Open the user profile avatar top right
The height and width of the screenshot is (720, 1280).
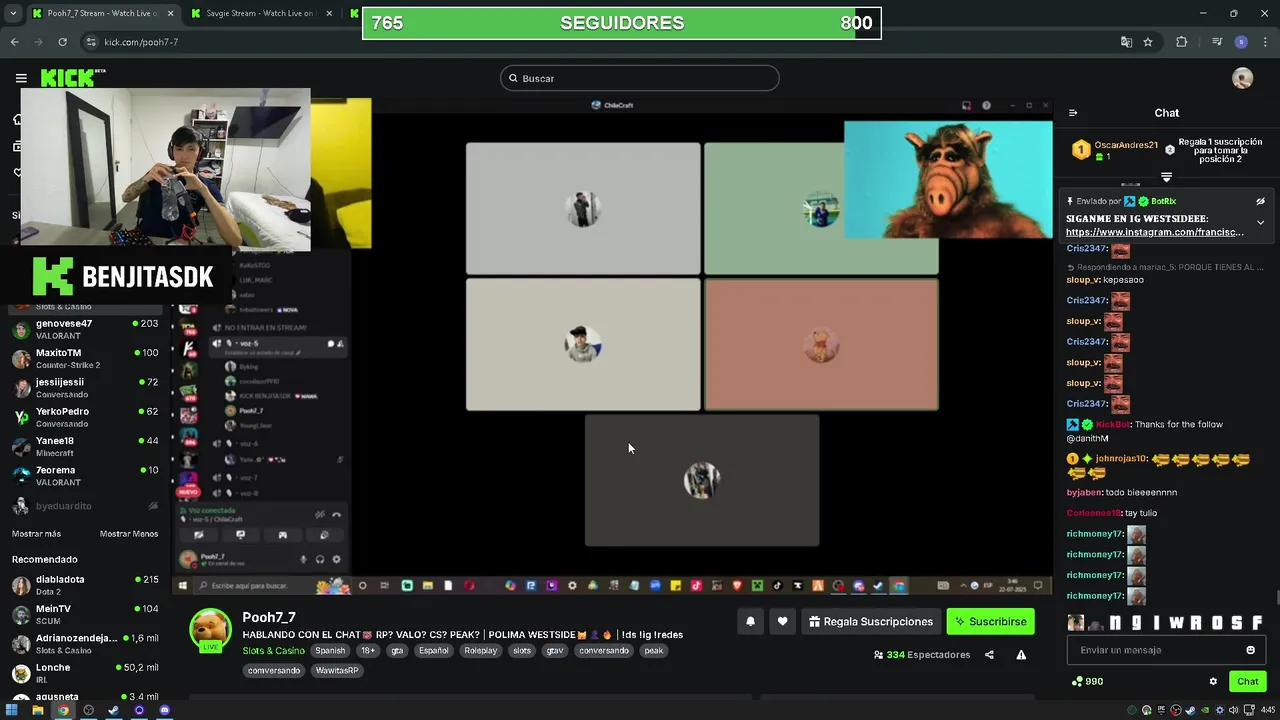click(1243, 78)
